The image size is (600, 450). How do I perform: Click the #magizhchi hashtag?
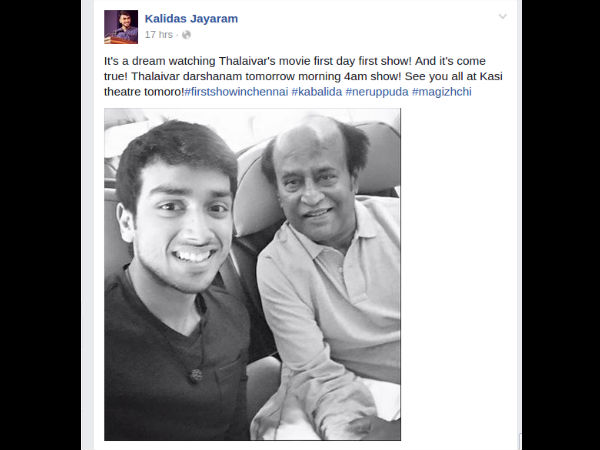coord(442,92)
